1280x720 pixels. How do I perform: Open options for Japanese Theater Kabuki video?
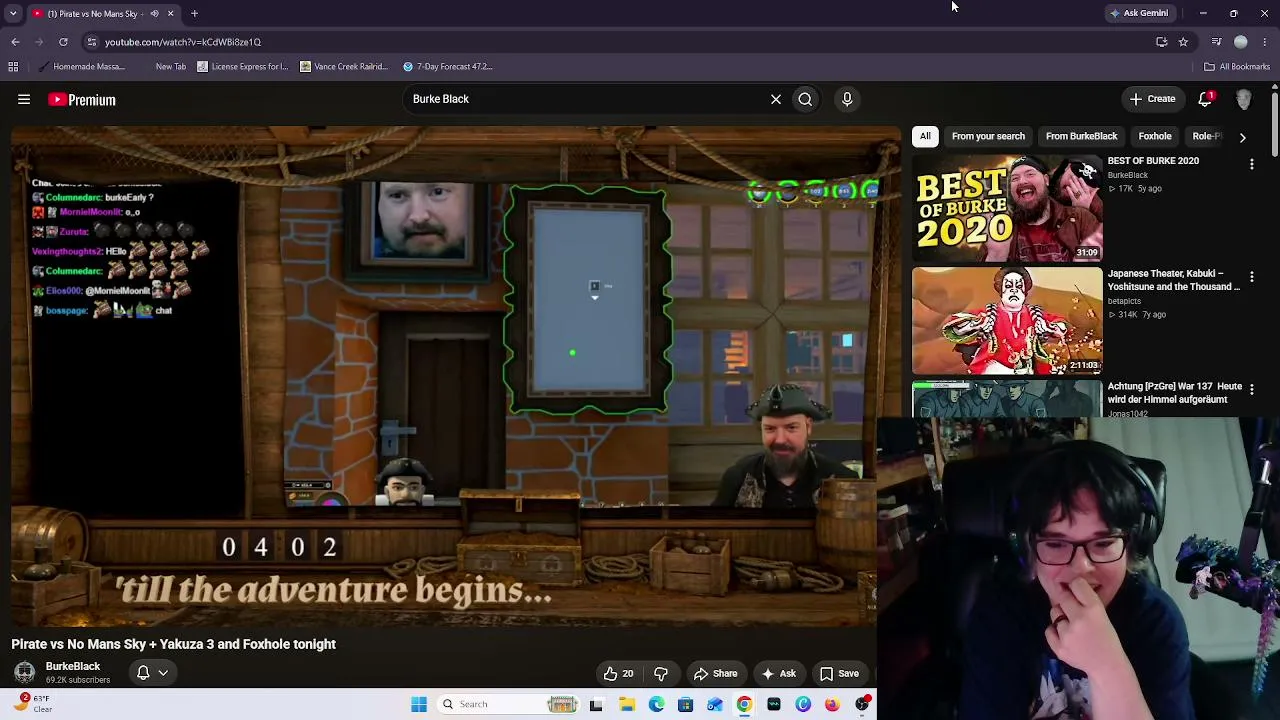(x=1251, y=276)
